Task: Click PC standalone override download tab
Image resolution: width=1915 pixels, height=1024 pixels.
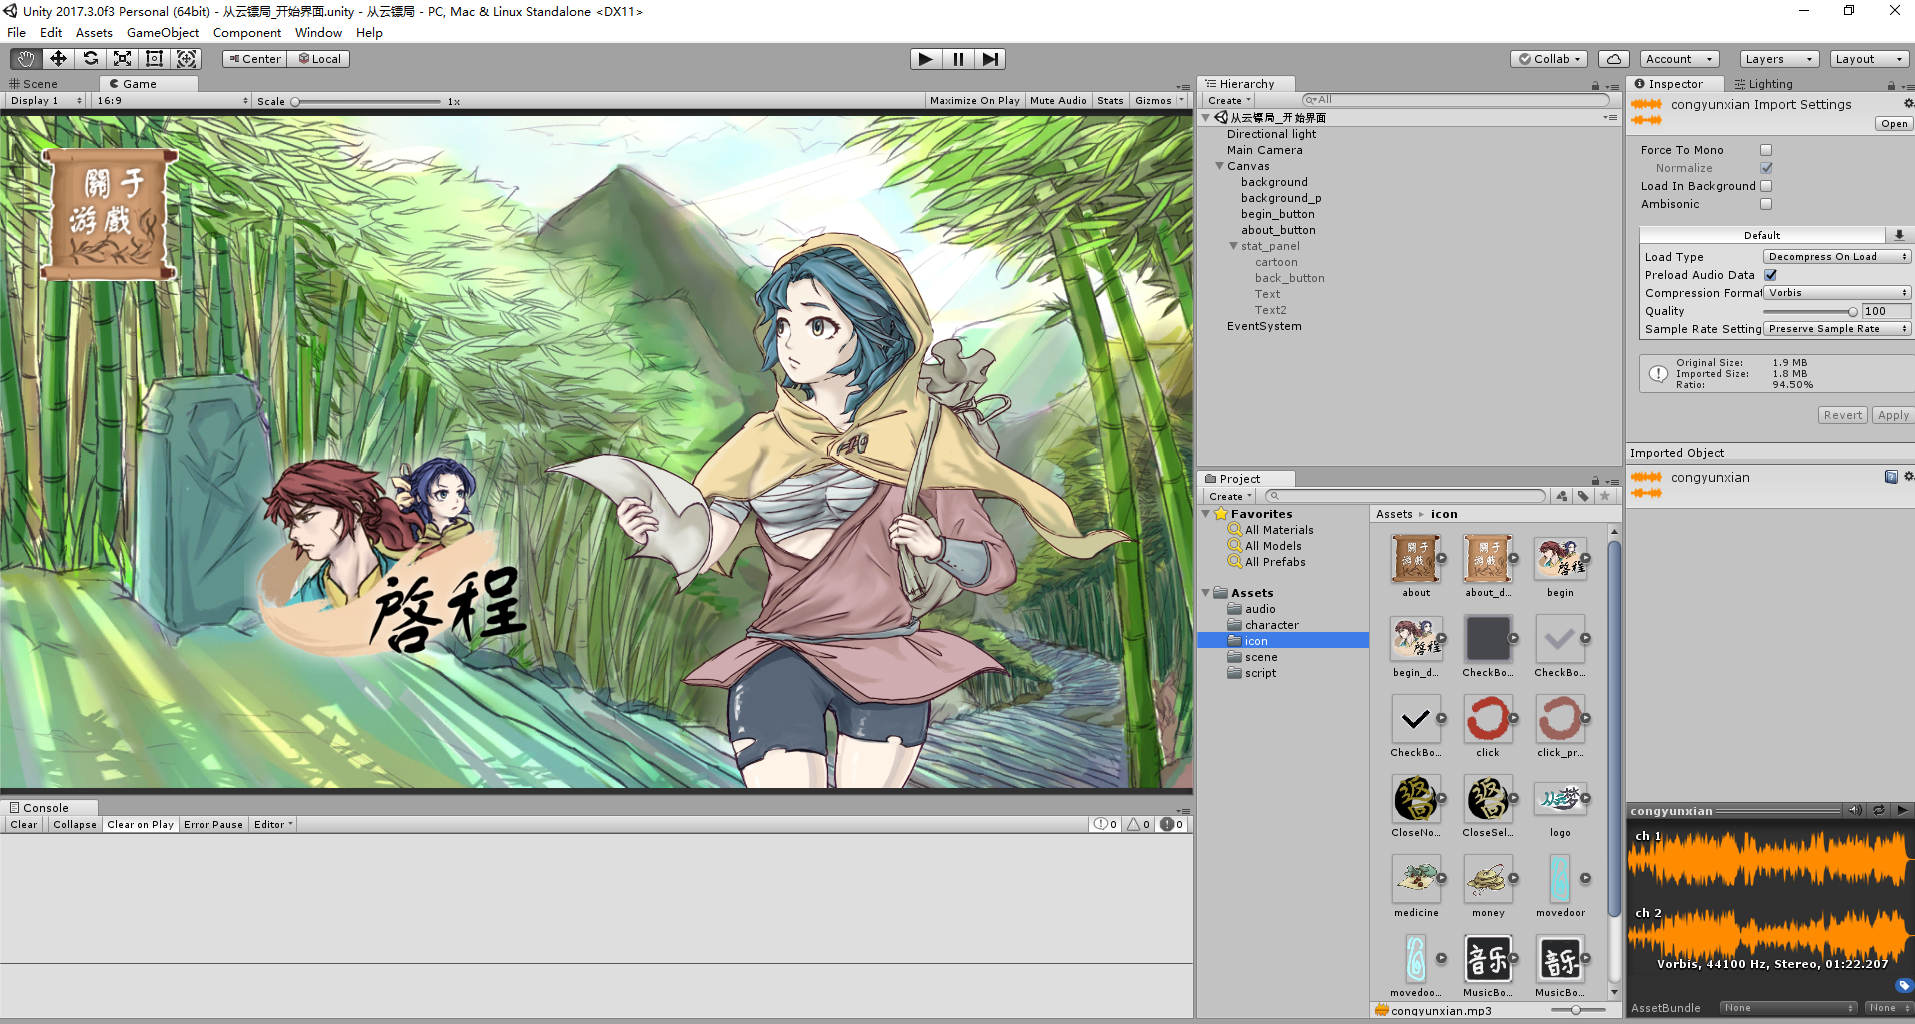Action: coord(1899,235)
